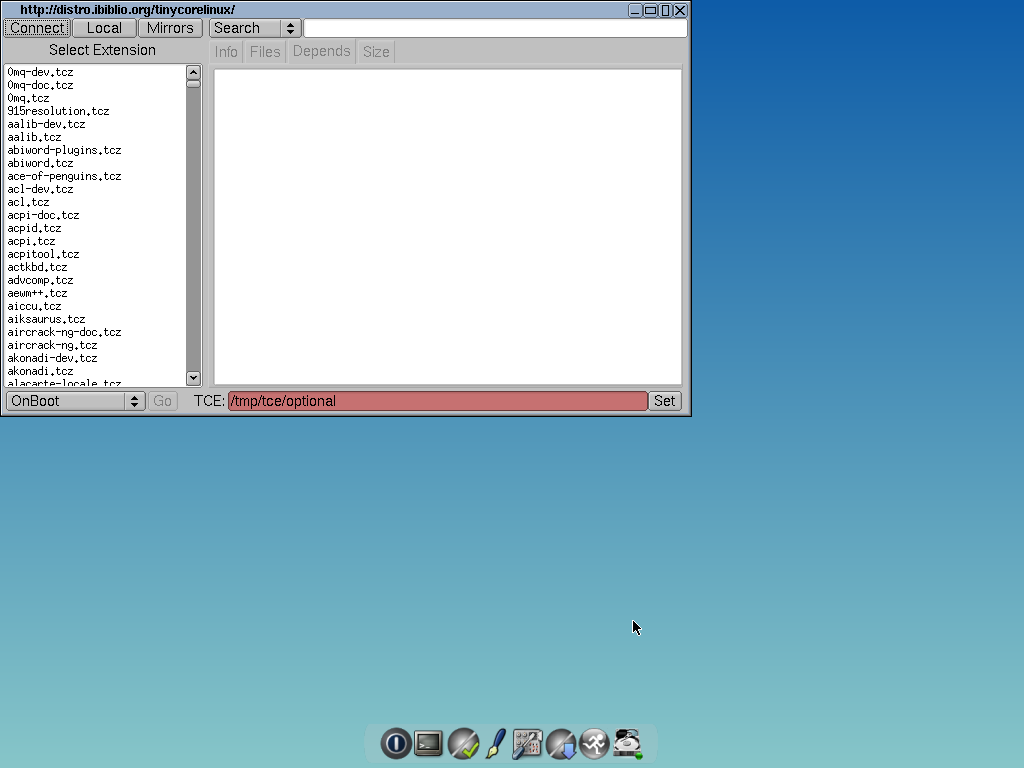The image size is (1024, 768).
Task: Switch to the Depends tab
Action: [321, 51]
